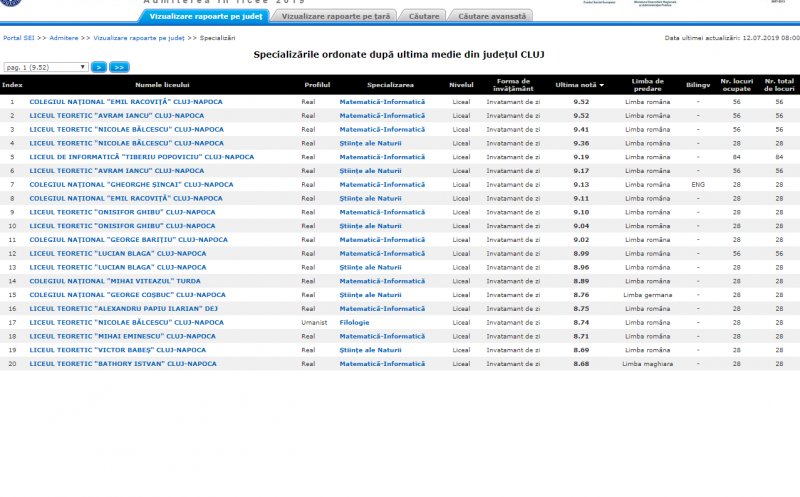
Task: Open the page selector dropdown
Action: pyautogui.click(x=45, y=67)
